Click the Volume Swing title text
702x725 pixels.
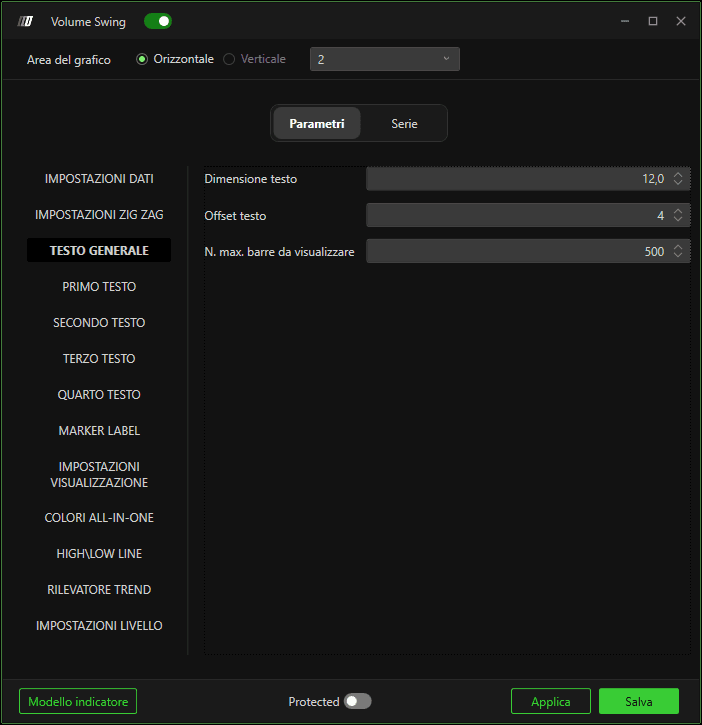pos(88,22)
